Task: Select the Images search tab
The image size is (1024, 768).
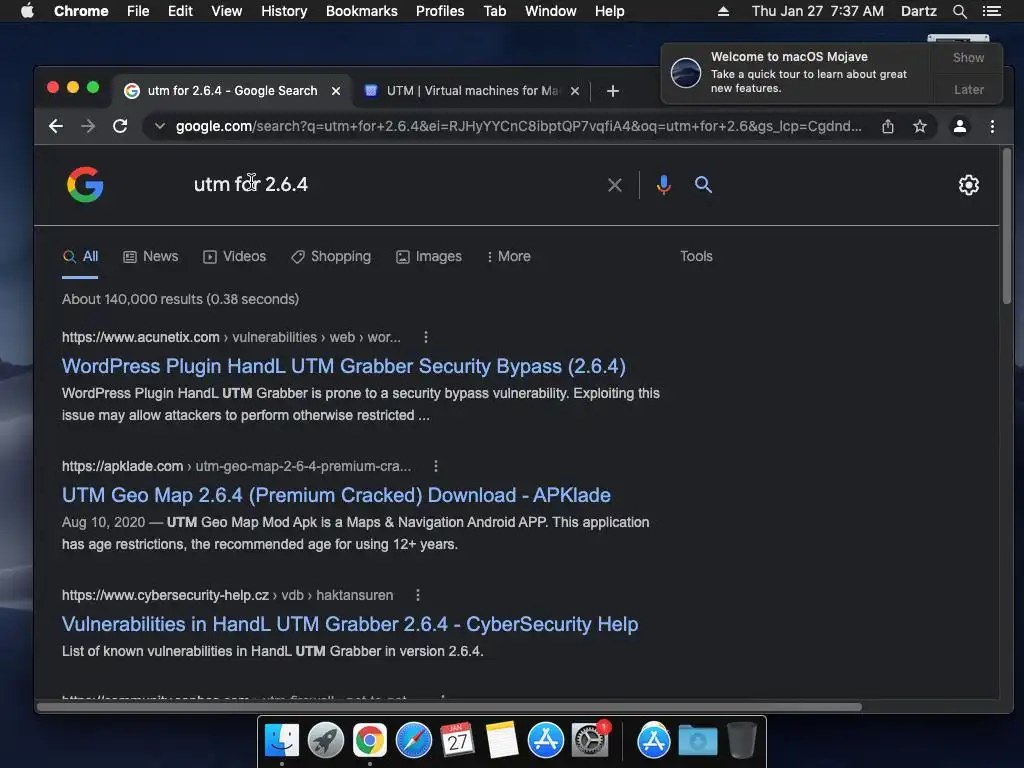Action: 429,257
